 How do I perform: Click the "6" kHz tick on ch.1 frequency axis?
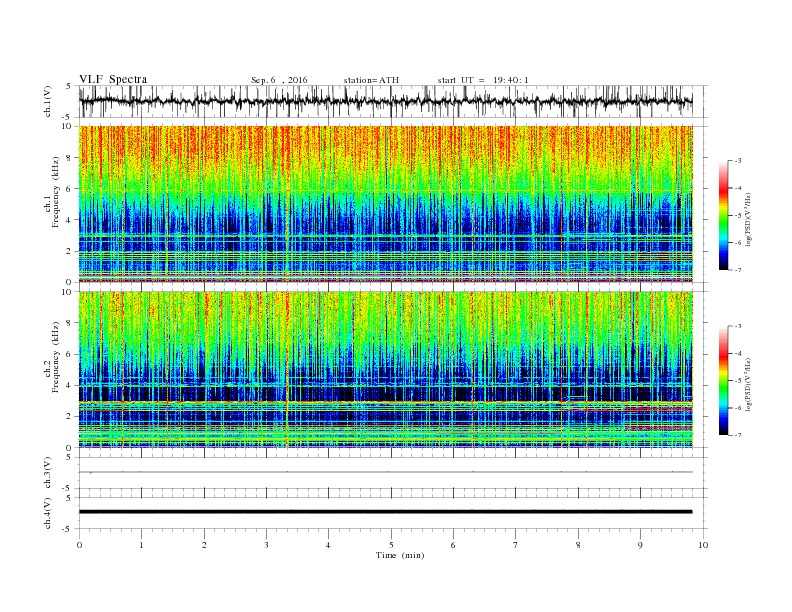point(70,189)
